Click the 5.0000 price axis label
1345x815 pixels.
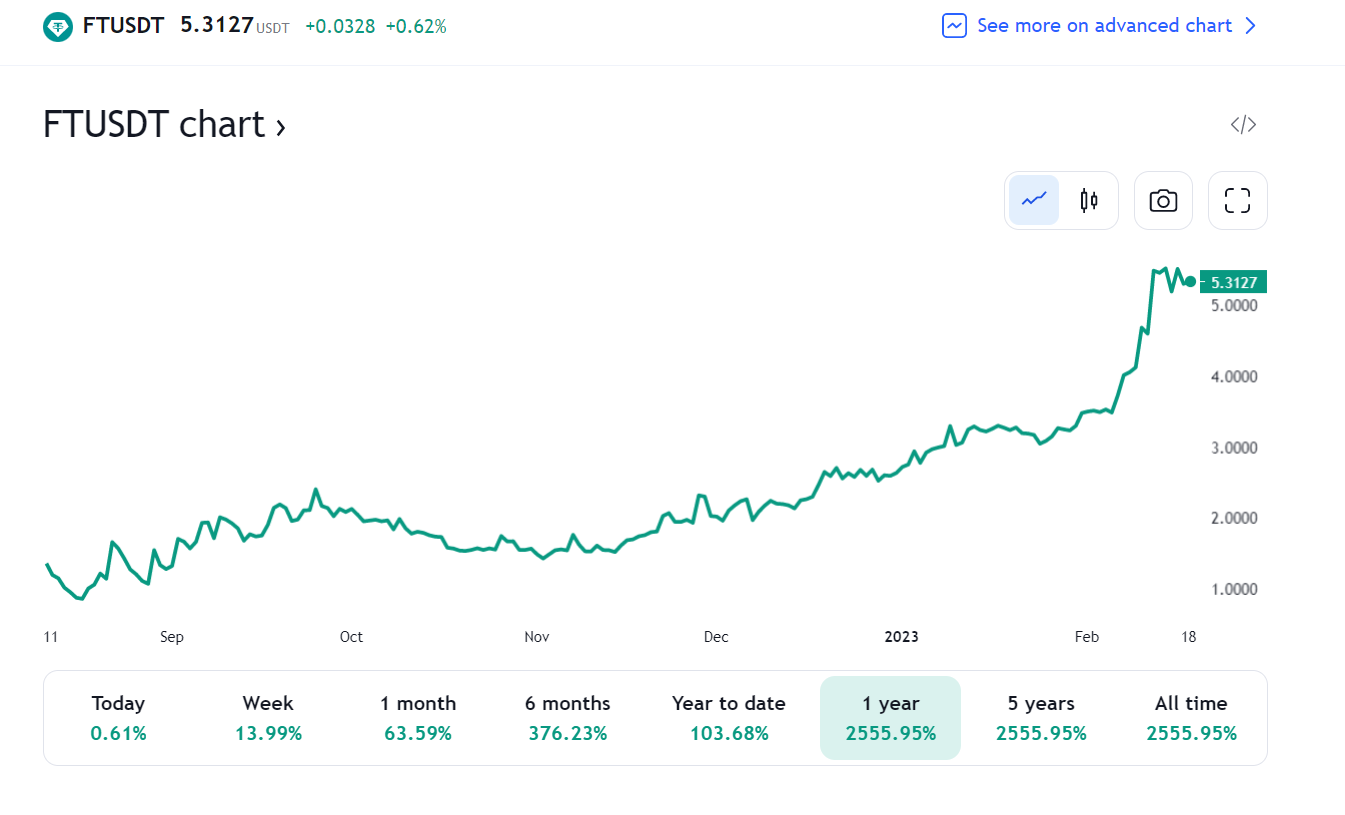(x=1234, y=305)
